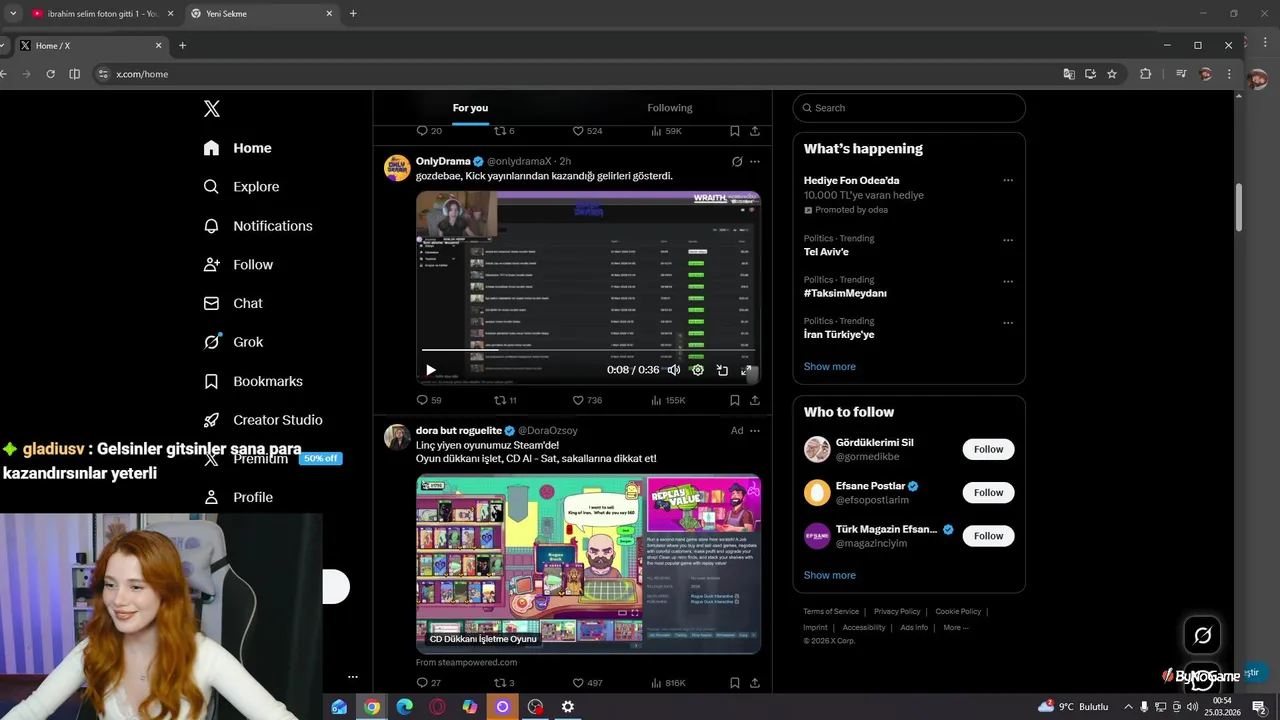Follow Gördüklerimi Sil

point(989,449)
